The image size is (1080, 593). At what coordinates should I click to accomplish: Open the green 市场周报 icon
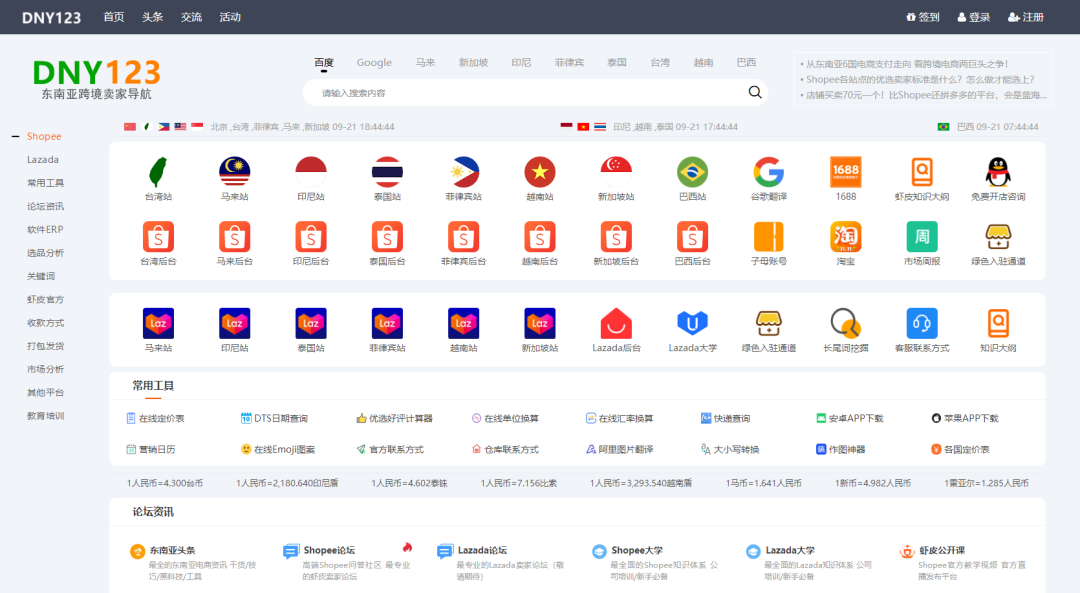point(922,237)
